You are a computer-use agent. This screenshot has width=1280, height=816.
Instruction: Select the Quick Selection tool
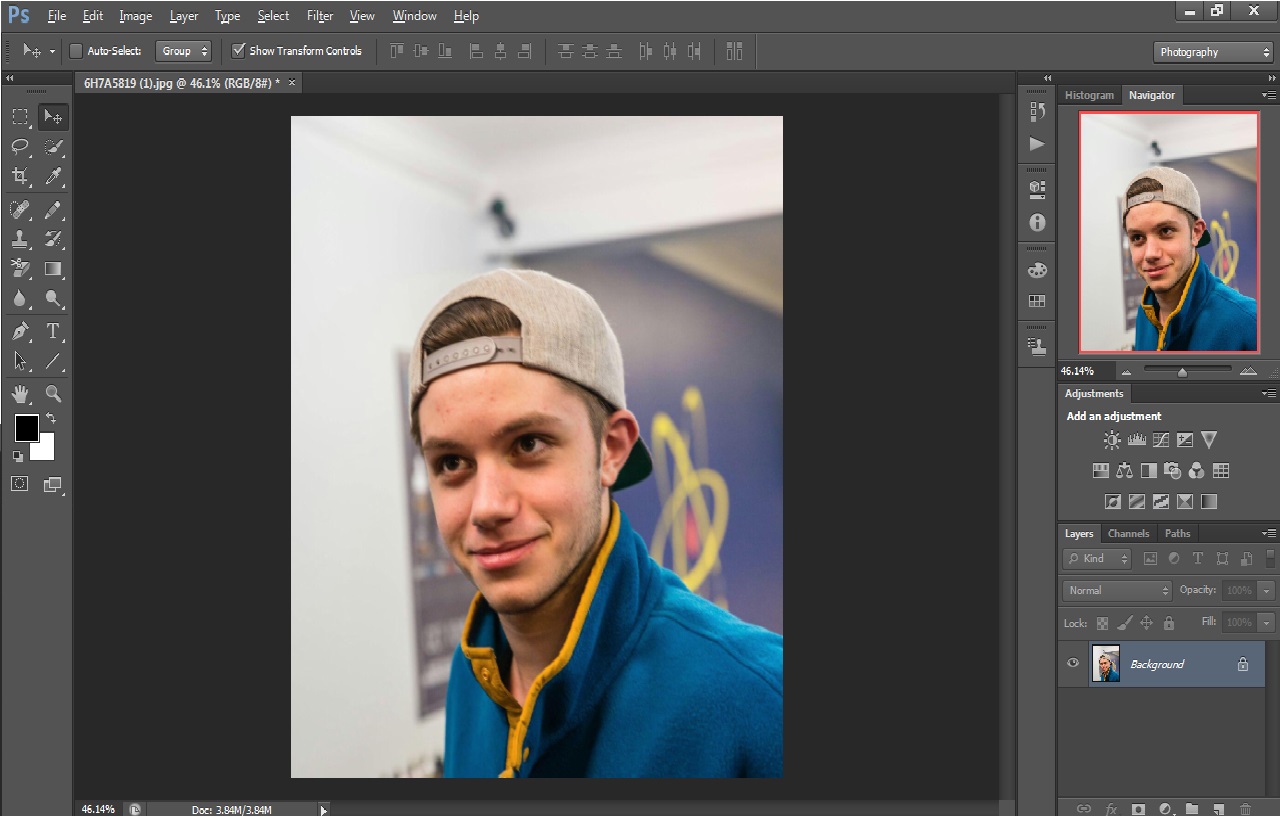[x=54, y=147]
